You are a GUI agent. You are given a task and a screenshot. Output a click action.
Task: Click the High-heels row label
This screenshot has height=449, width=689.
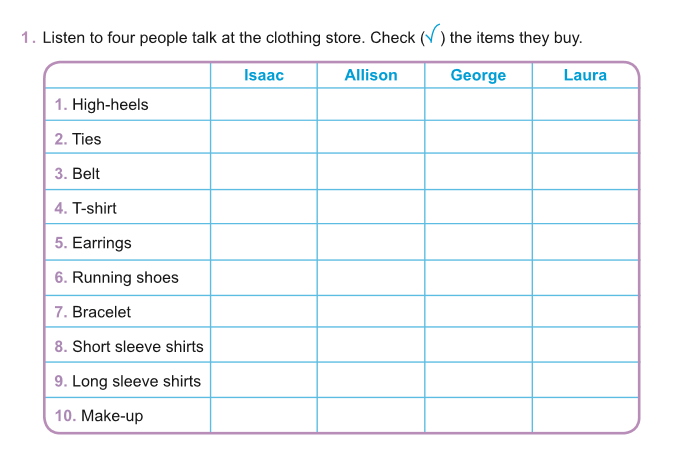pos(110,104)
